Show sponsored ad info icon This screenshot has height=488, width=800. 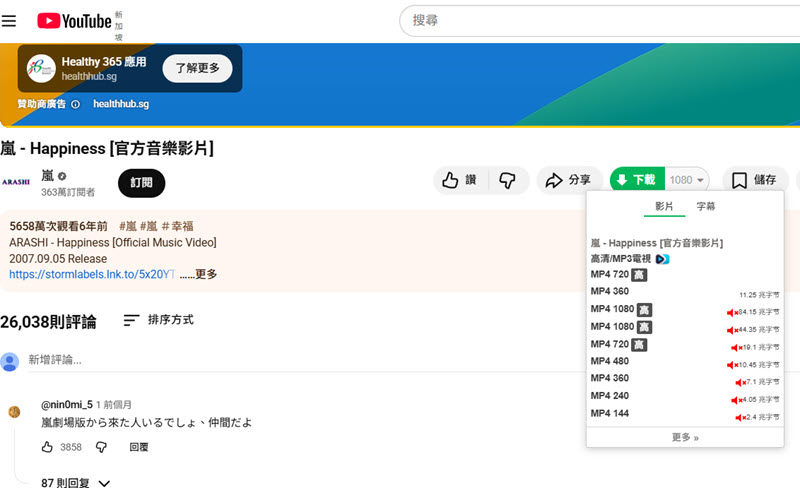(76, 104)
